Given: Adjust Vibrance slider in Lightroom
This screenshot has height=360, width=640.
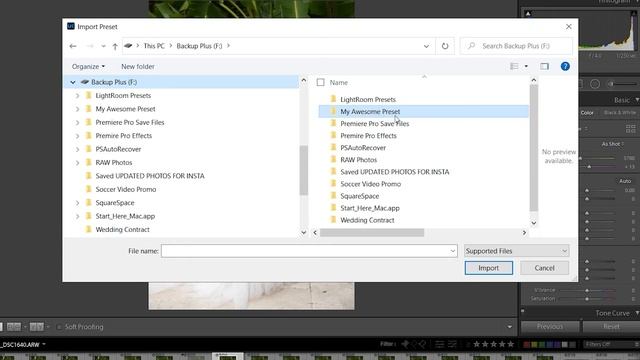Looking at the screenshot, I should tap(587, 290).
